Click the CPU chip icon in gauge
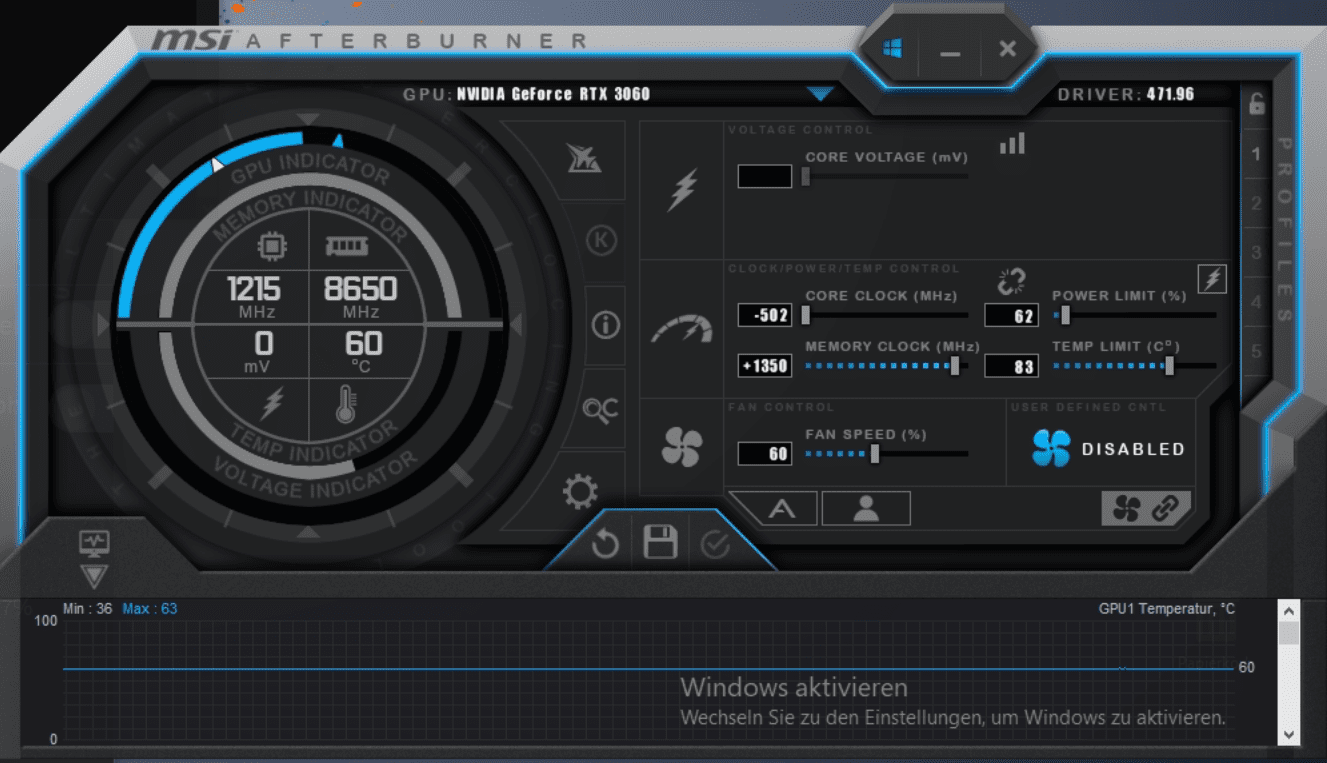The height and width of the screenshot is (763, 1327). (271, 247)
